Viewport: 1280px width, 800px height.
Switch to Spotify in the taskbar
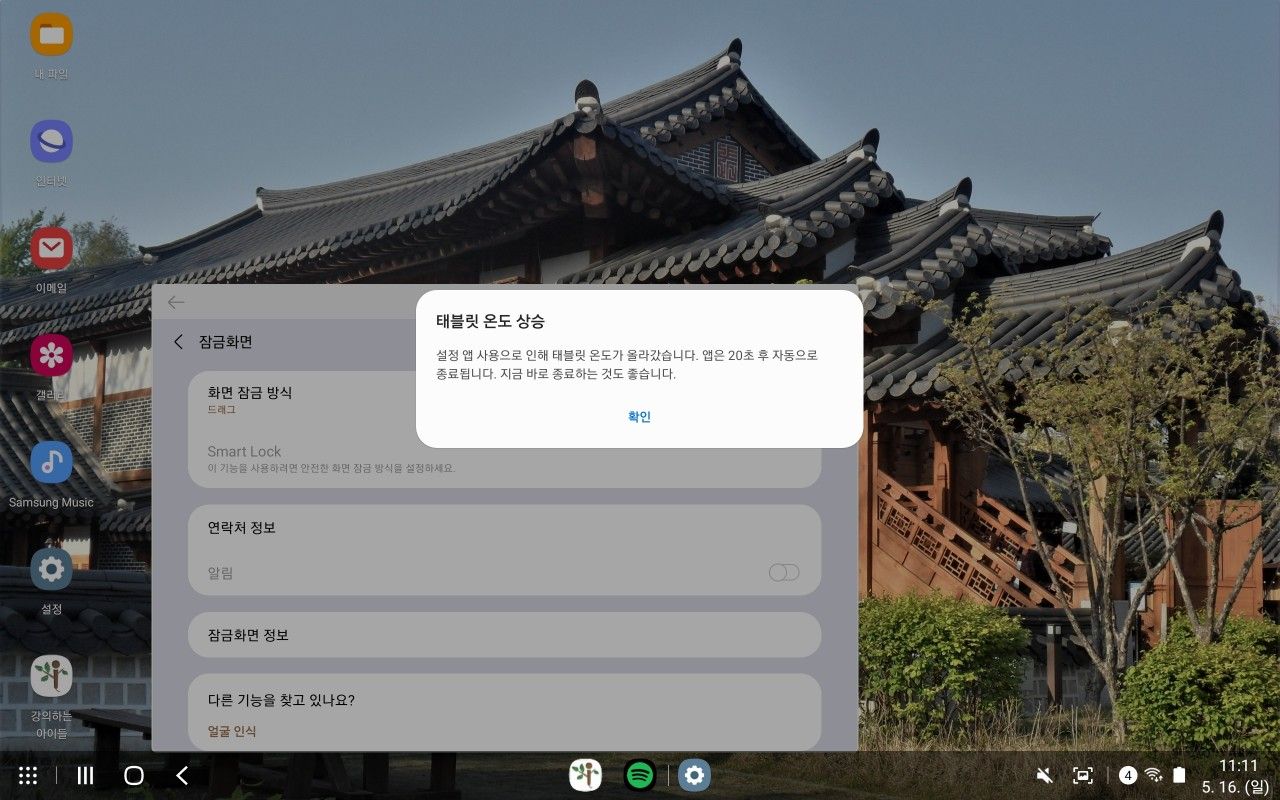click(x=640, y=775)
